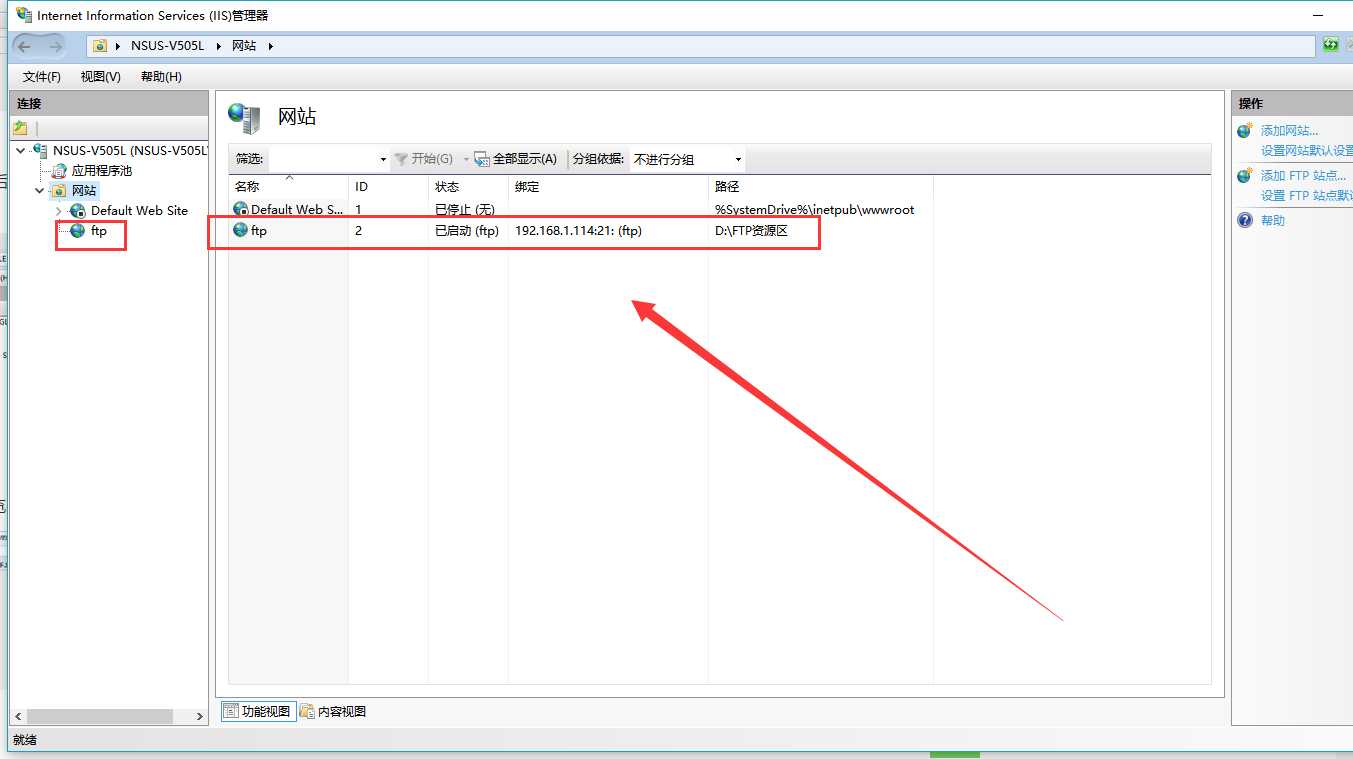Click the ftp site globe icon in tree

78,231
